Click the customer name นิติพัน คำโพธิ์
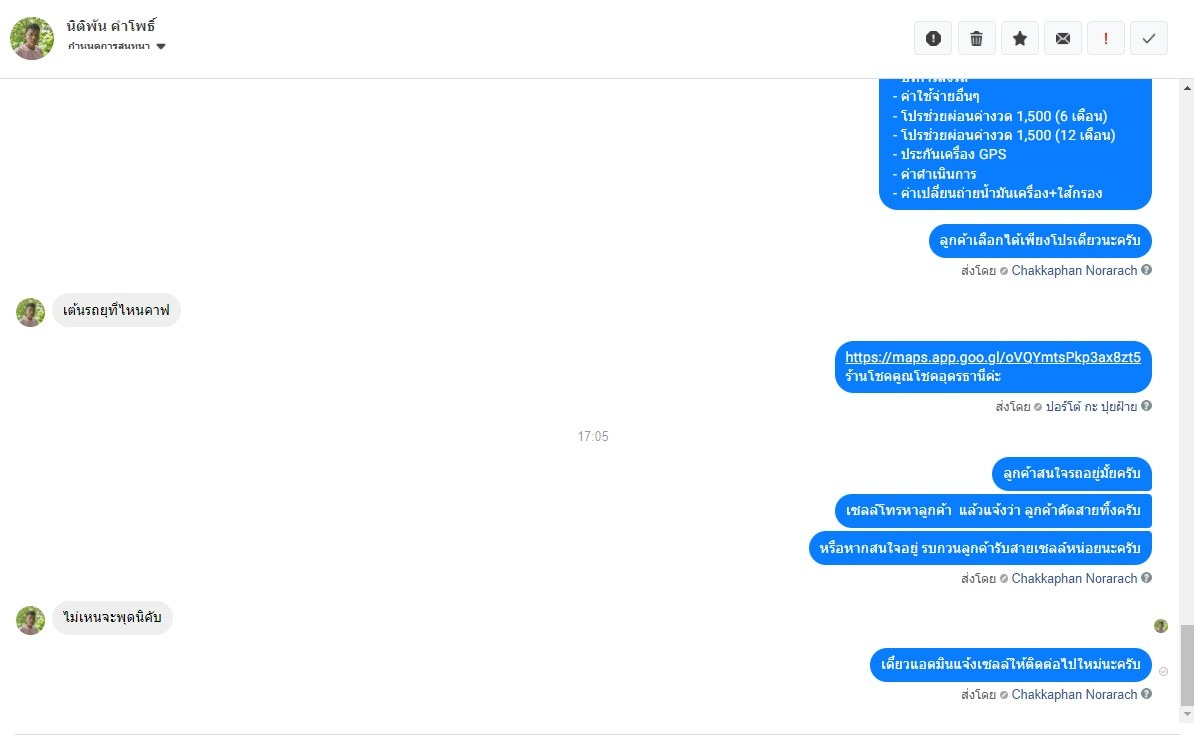 [111, 27]
